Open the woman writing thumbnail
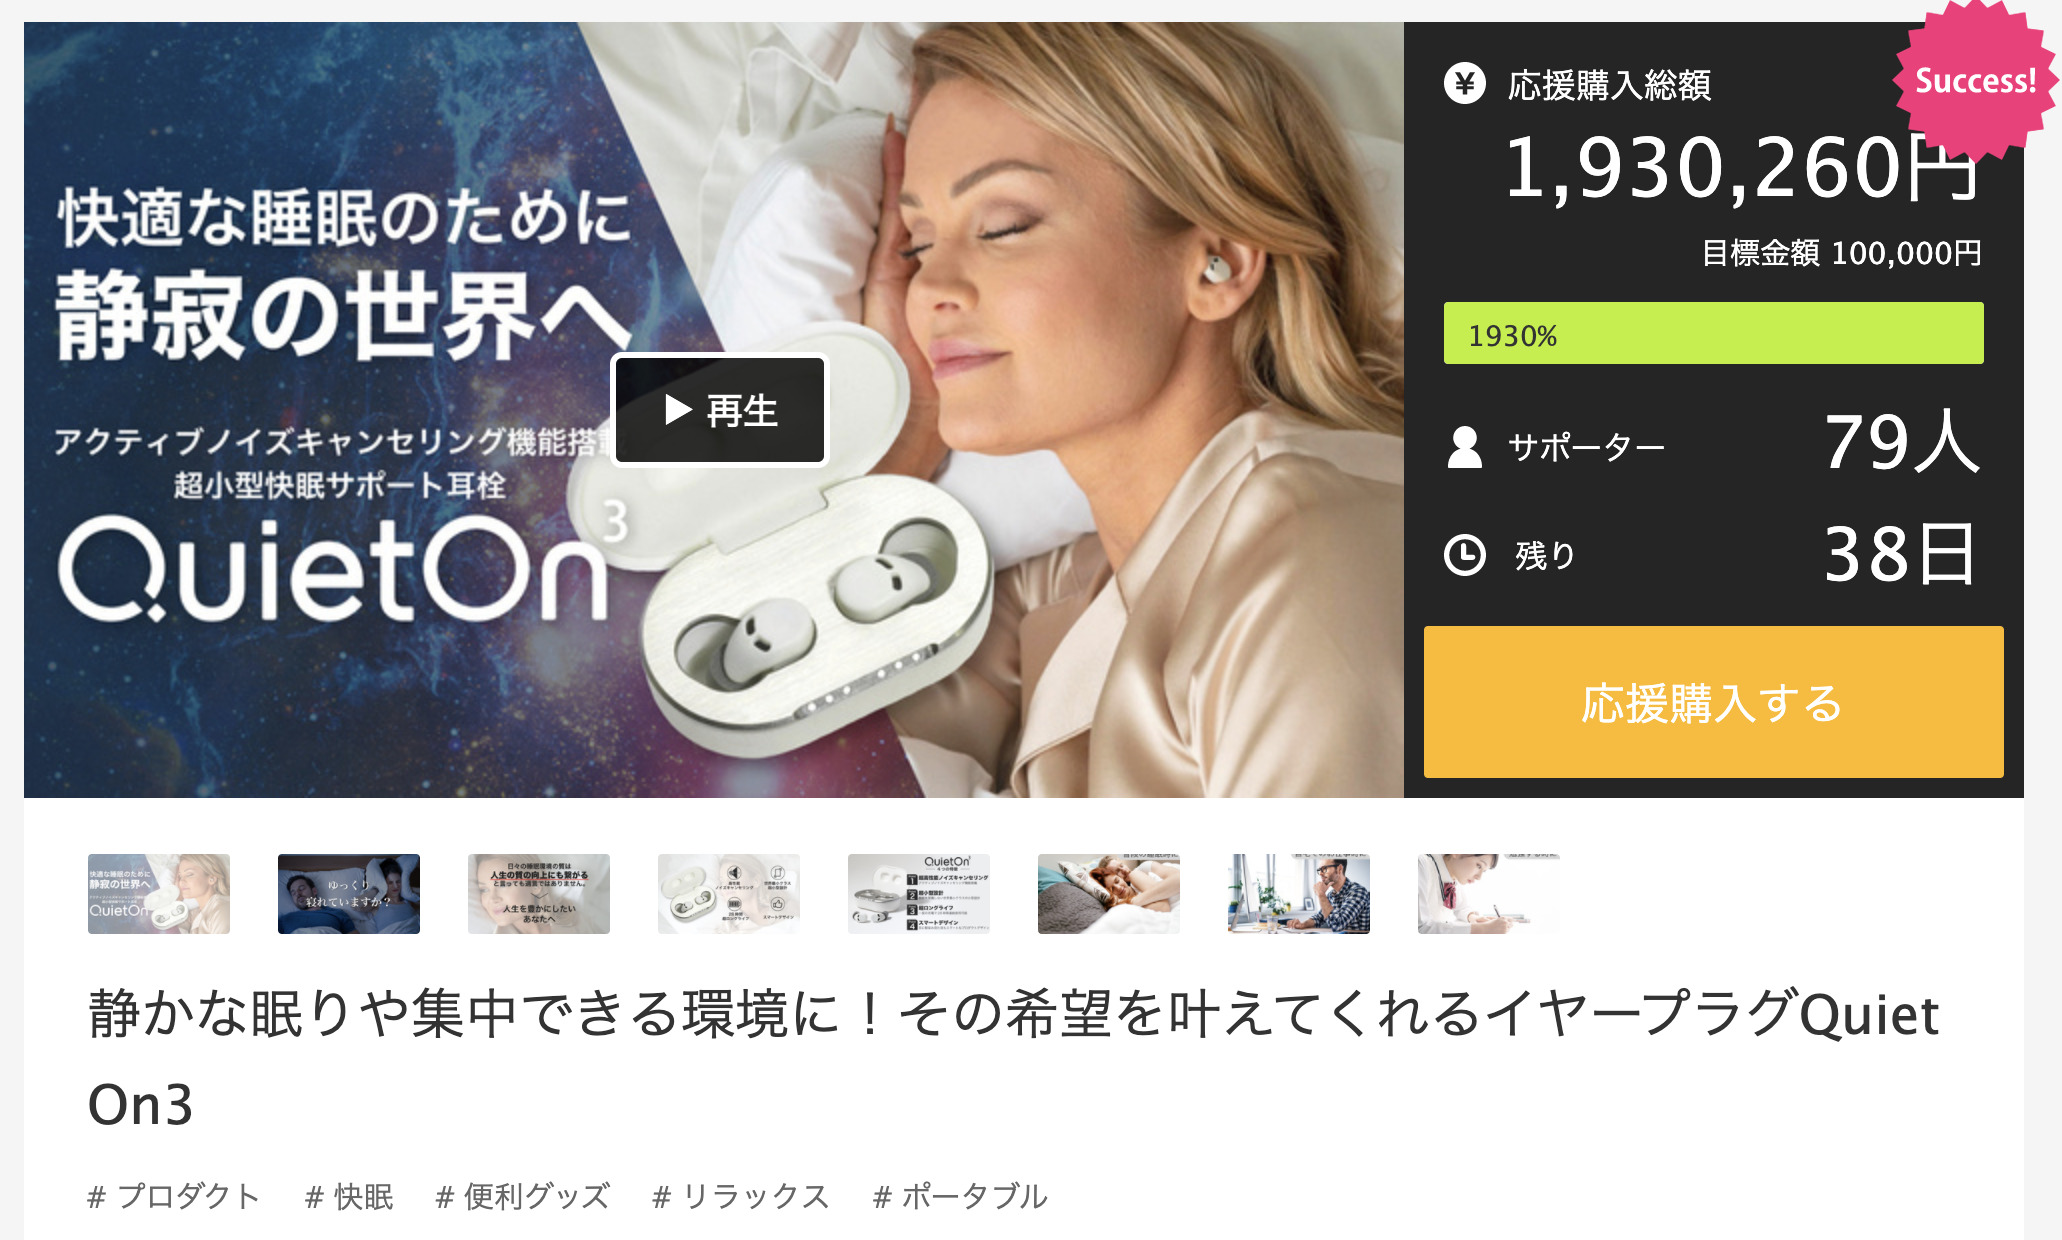This screenshot has height=1240, width=2062. coord(1489,894)
